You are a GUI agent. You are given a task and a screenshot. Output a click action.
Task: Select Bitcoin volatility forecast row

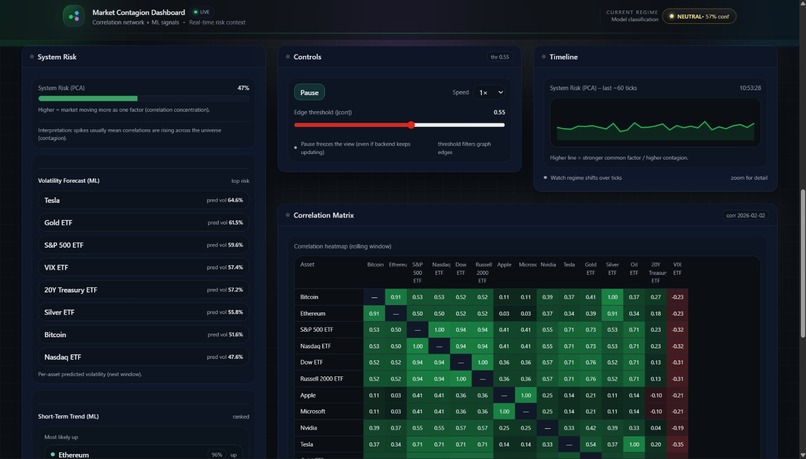coord(143,335)
